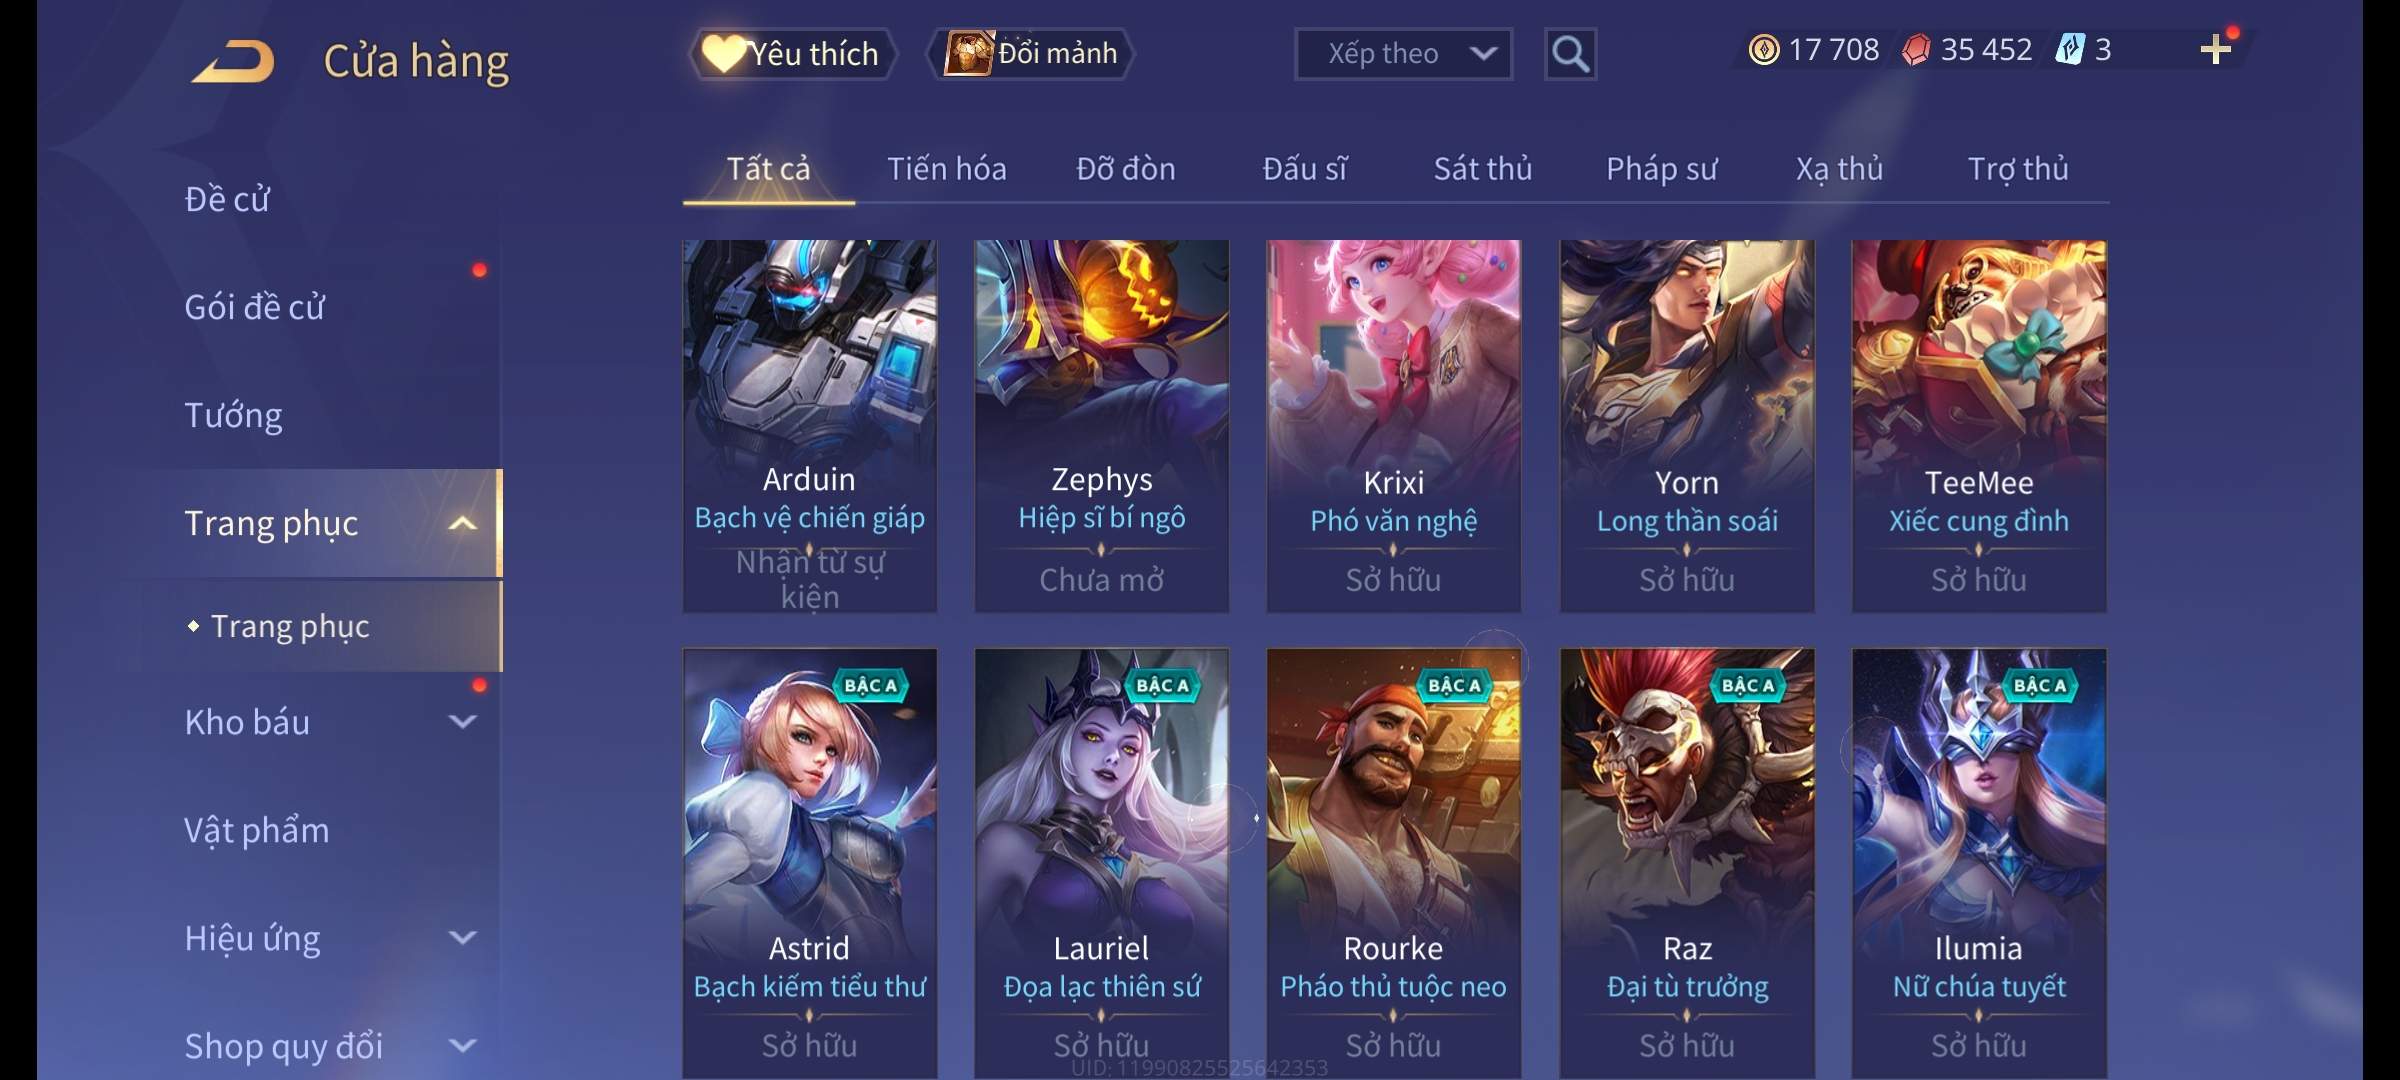Viewport: 2400px width, 1080px height.
Task: Open the Xếp theo sort dropdown
Action: click(x=1403, y=54)
